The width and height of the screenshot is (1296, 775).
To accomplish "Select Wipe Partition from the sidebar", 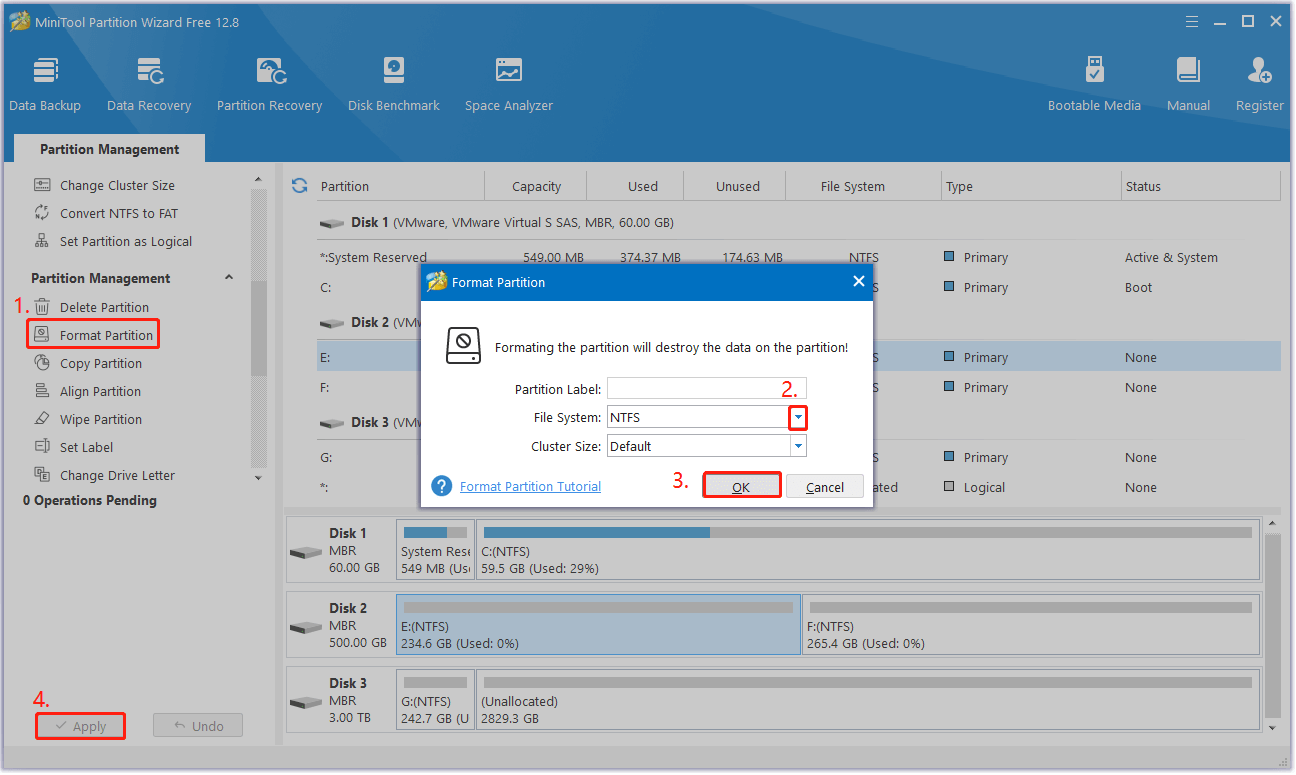I will pyautogui.click(x=100, y=419).
